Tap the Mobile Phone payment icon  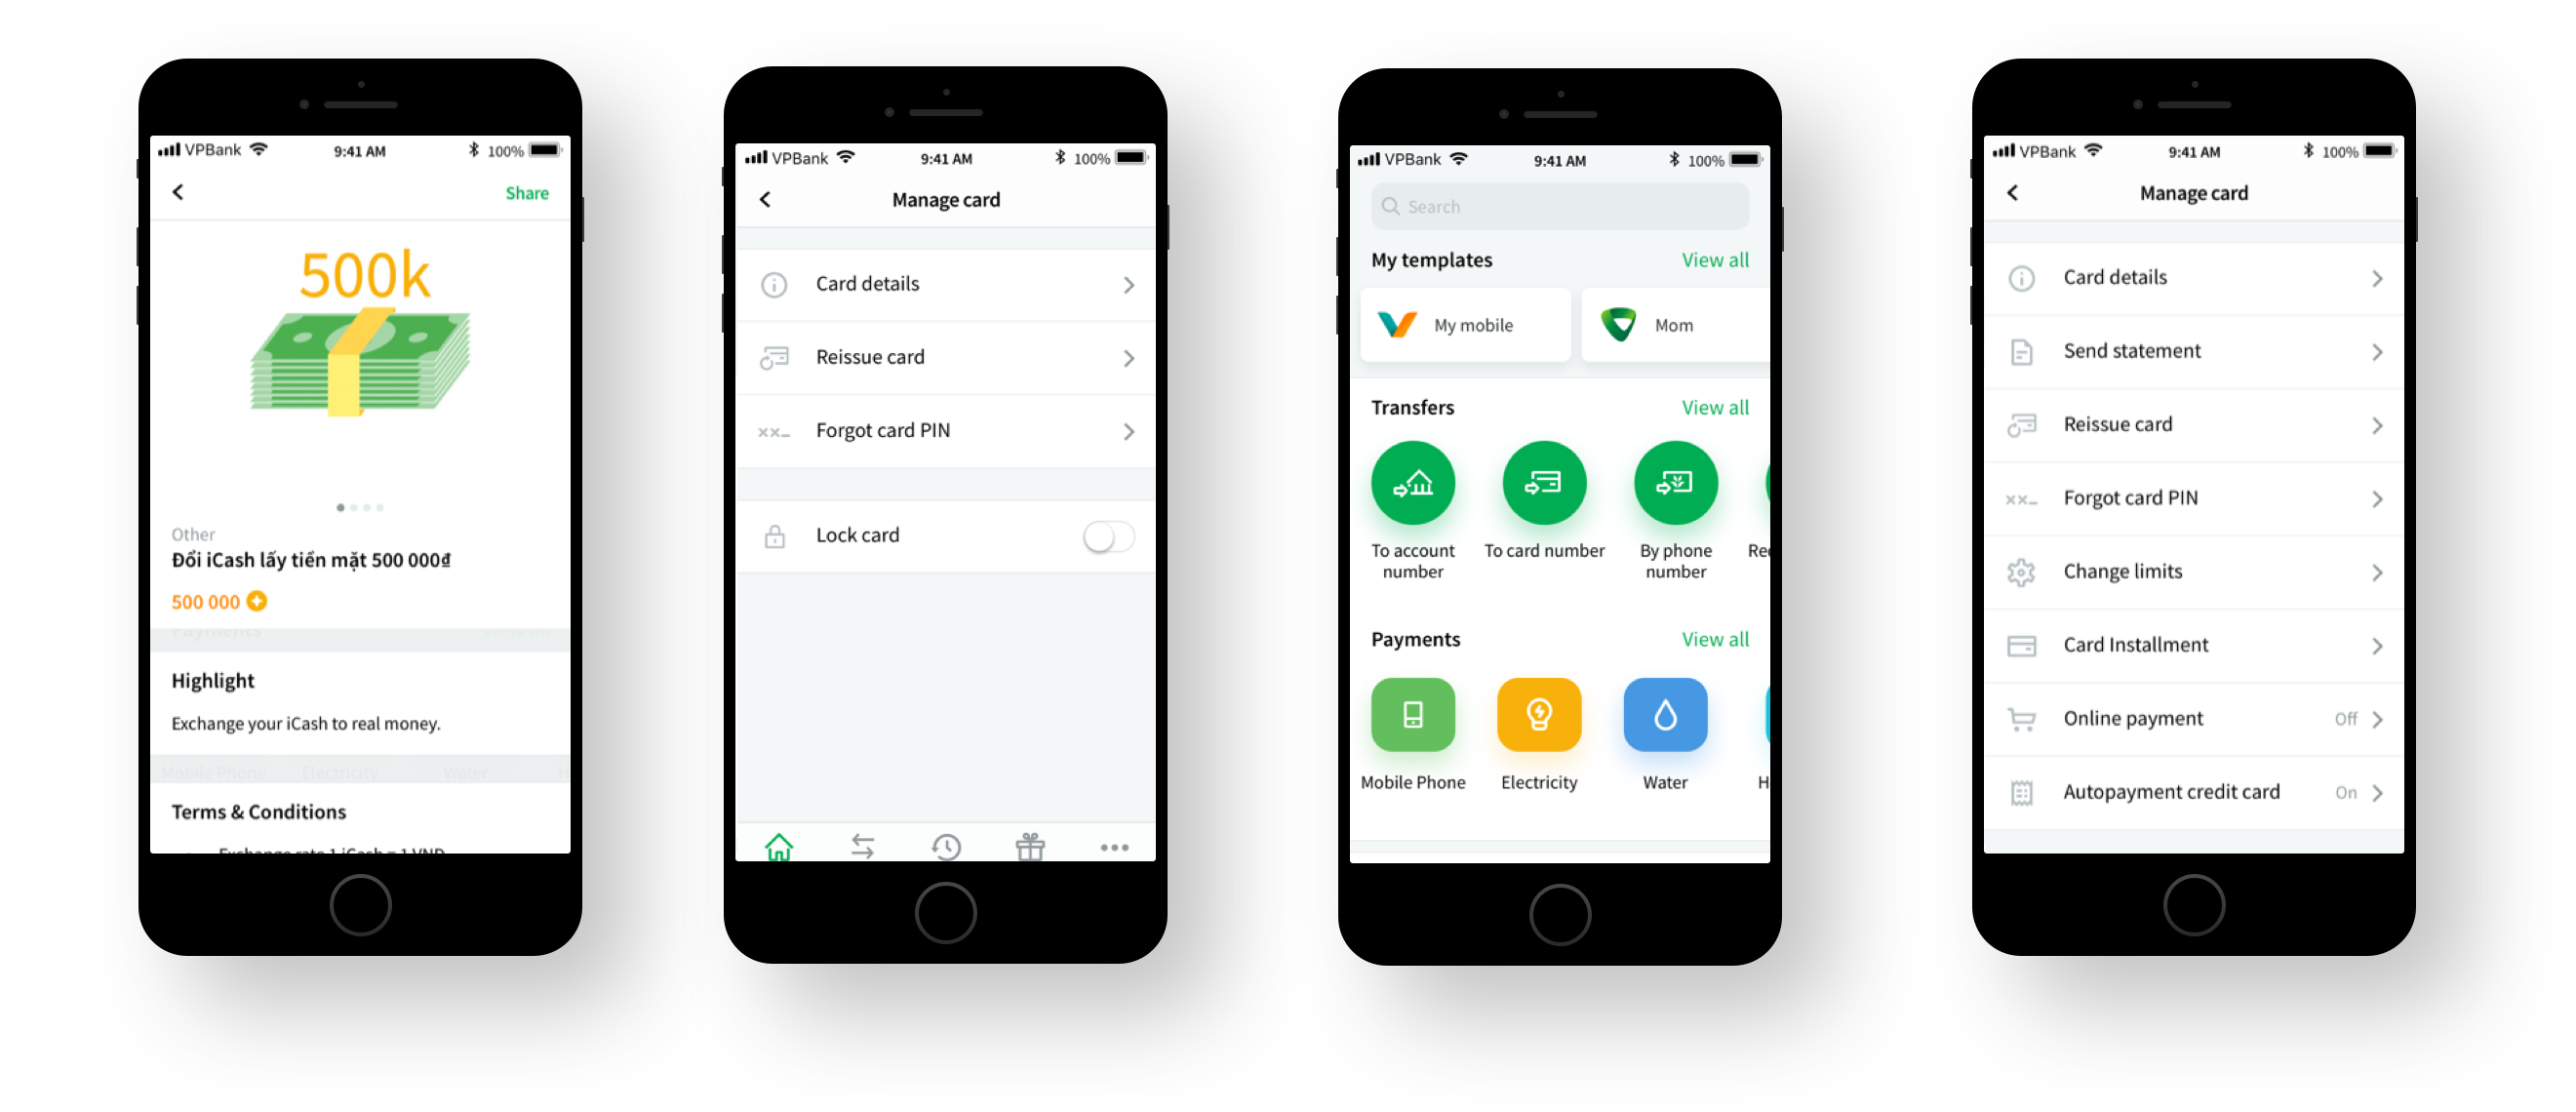(x=1414, y=735)
